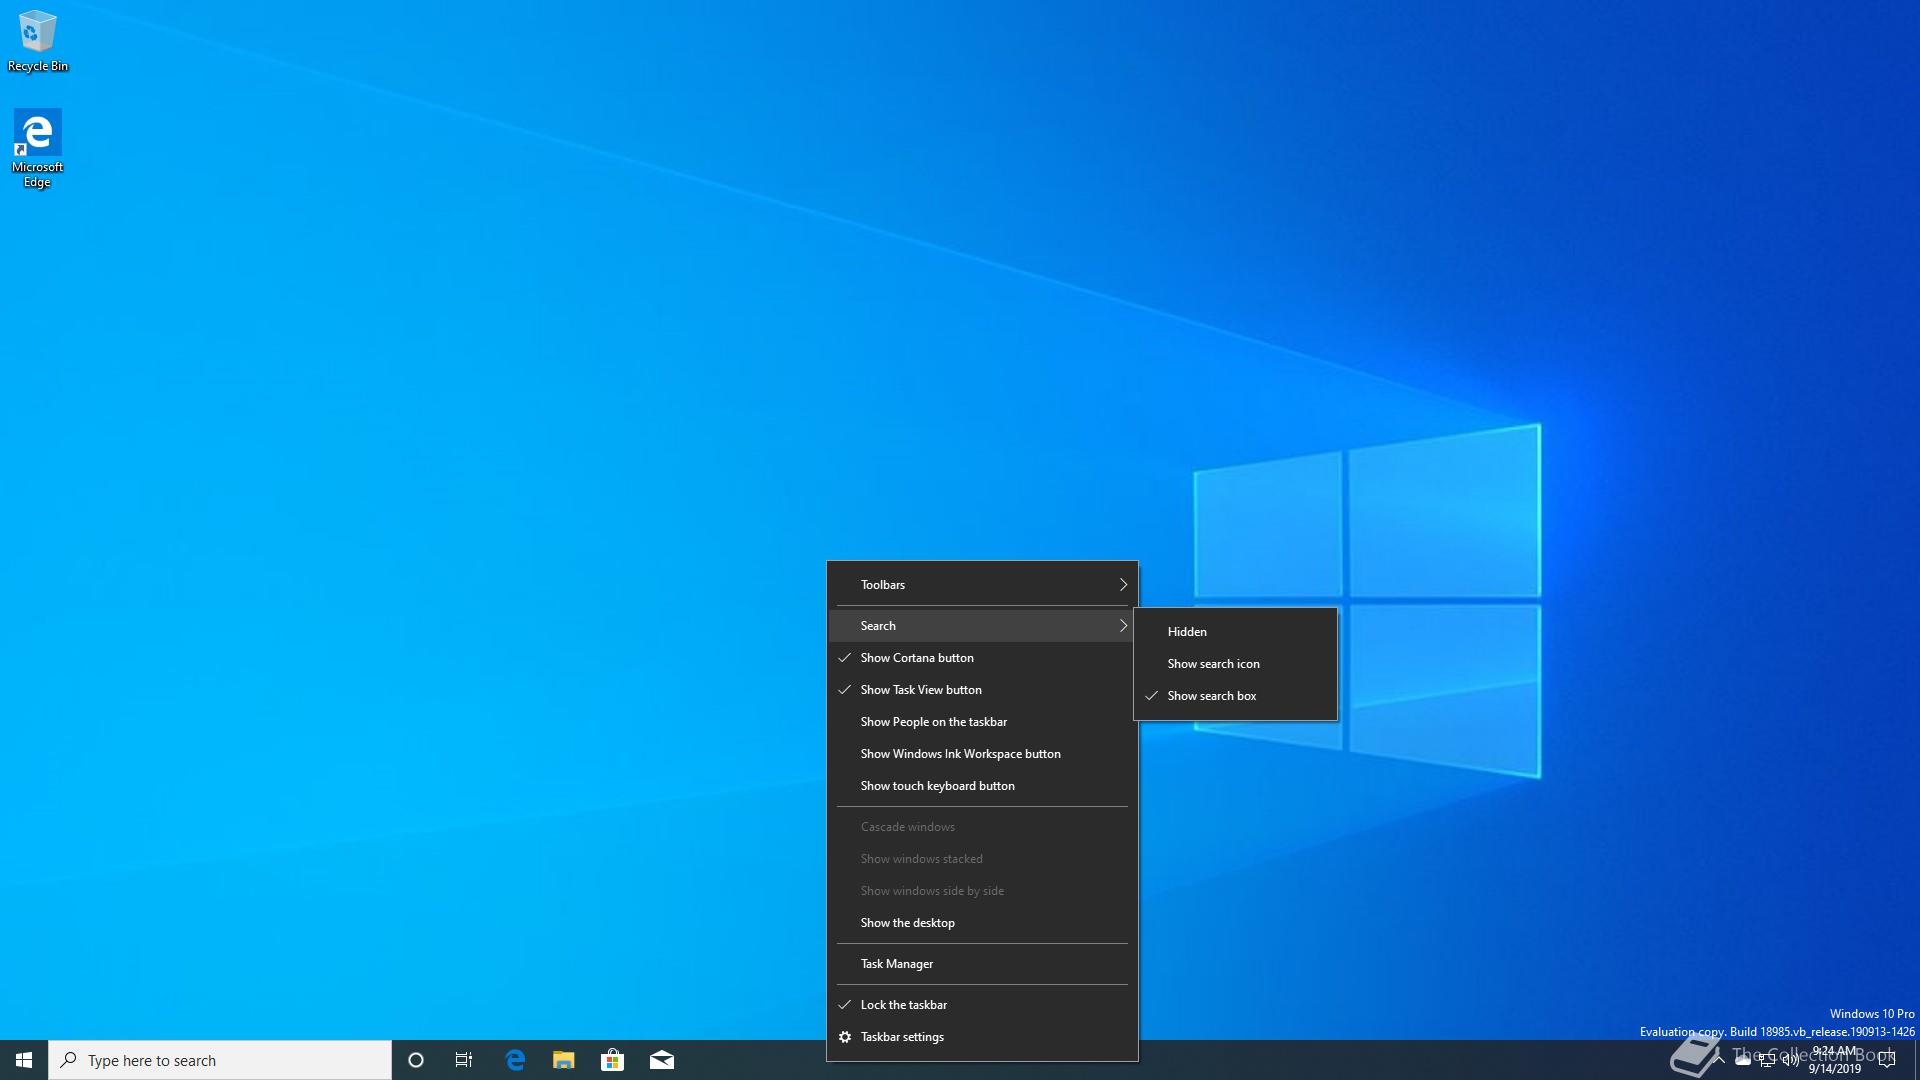The height and width of the screenshot is (1080, 1920).
Task: Show hidden system tray icons
Action: coord(1719,1060)
